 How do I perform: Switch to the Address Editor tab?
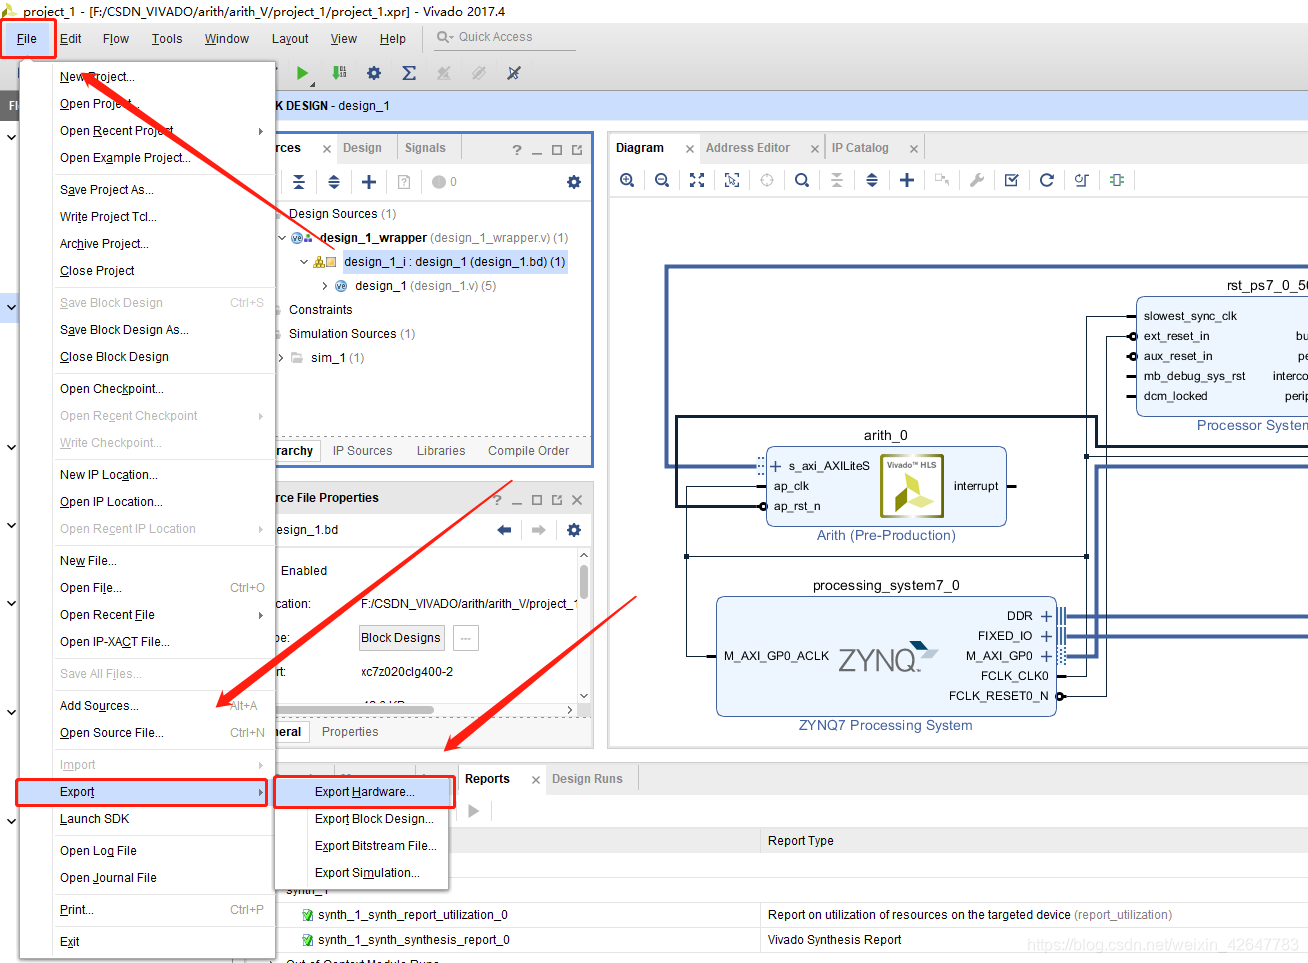coord(748,148)
